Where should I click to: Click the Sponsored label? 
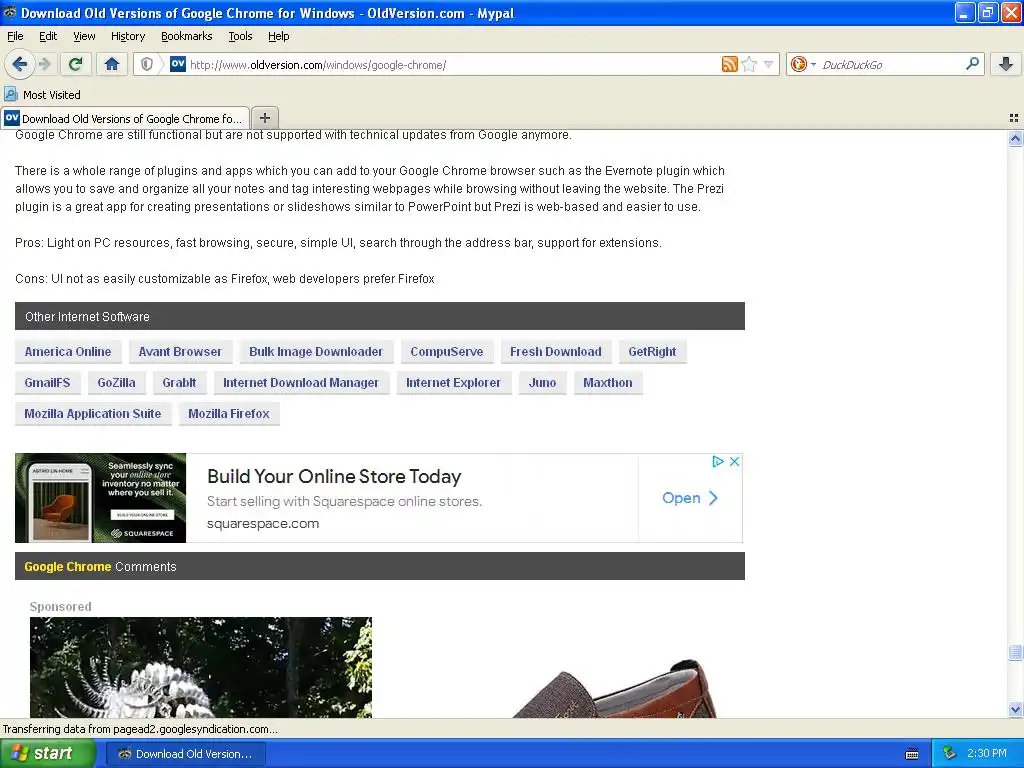pos(61,607)
